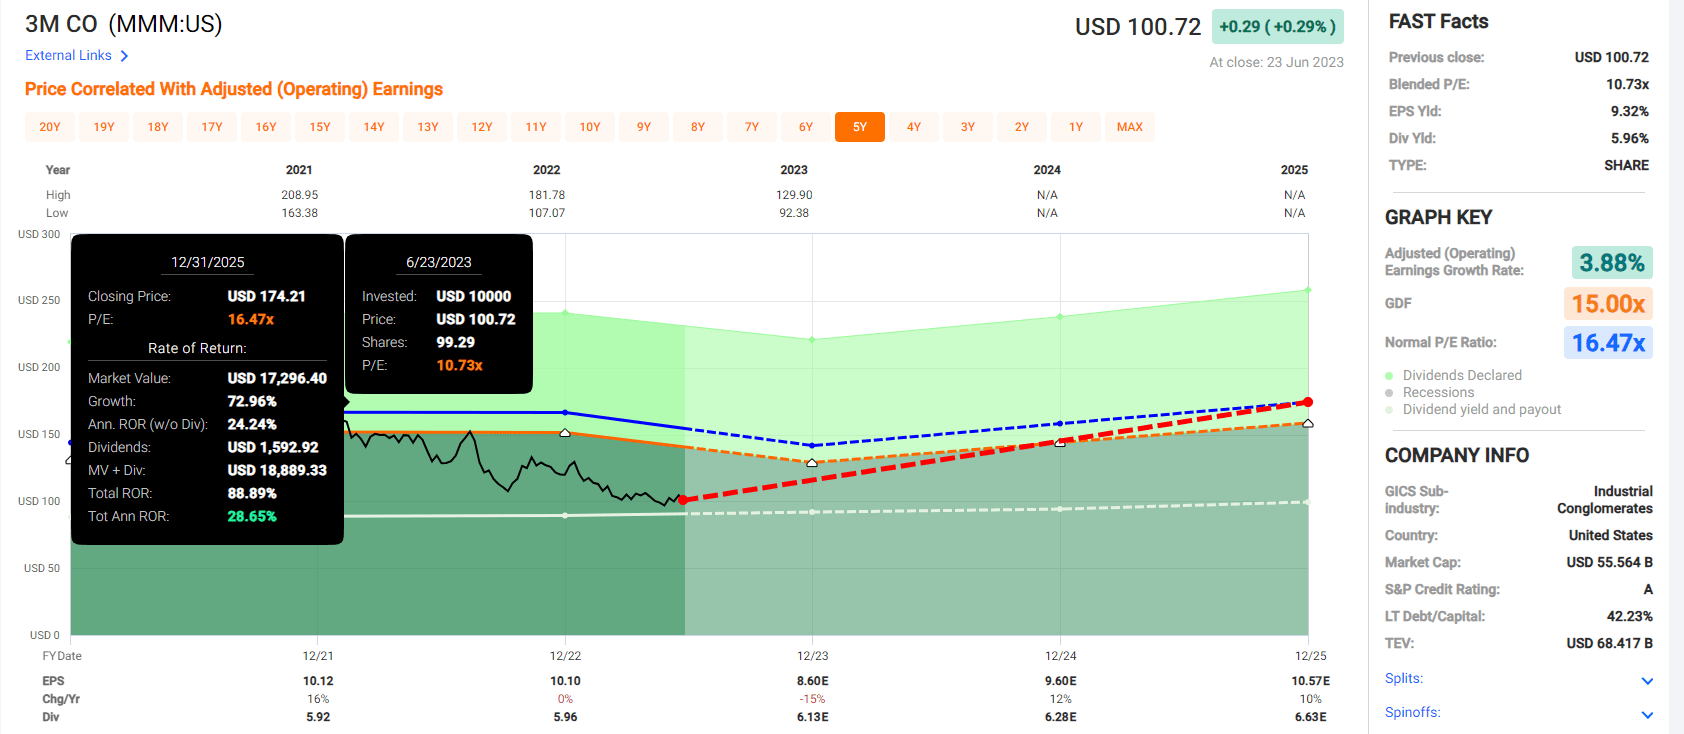The width and height of the screenshot is (1684, 734).
Task: Expand the Spinoffs section
Action: pos(1519,713)
